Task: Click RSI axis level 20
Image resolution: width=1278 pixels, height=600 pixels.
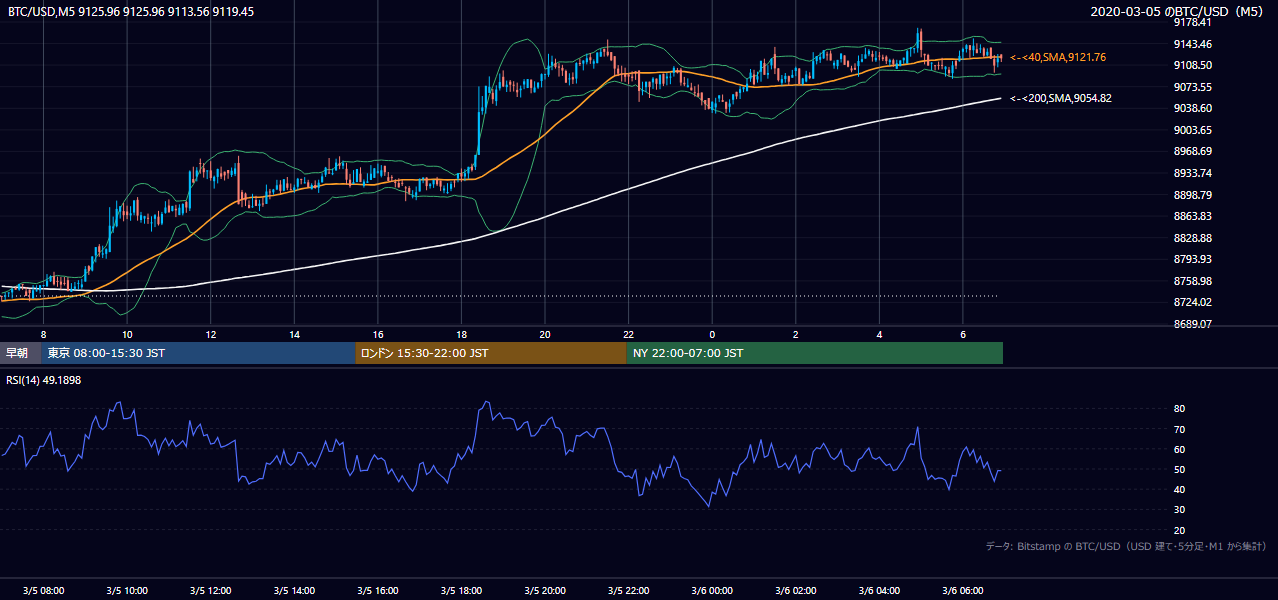Action: point(1179,530)
